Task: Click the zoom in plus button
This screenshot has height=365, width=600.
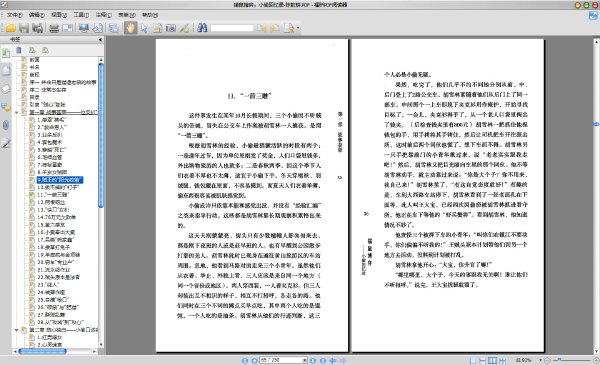Action: [x=596, y=360]
